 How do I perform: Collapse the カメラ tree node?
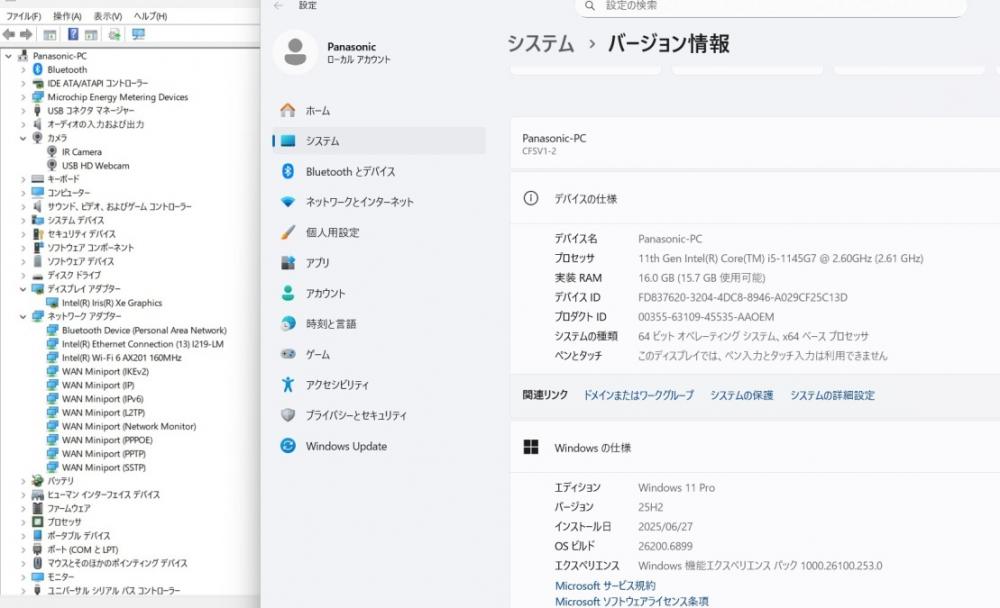tap(23, 138)
